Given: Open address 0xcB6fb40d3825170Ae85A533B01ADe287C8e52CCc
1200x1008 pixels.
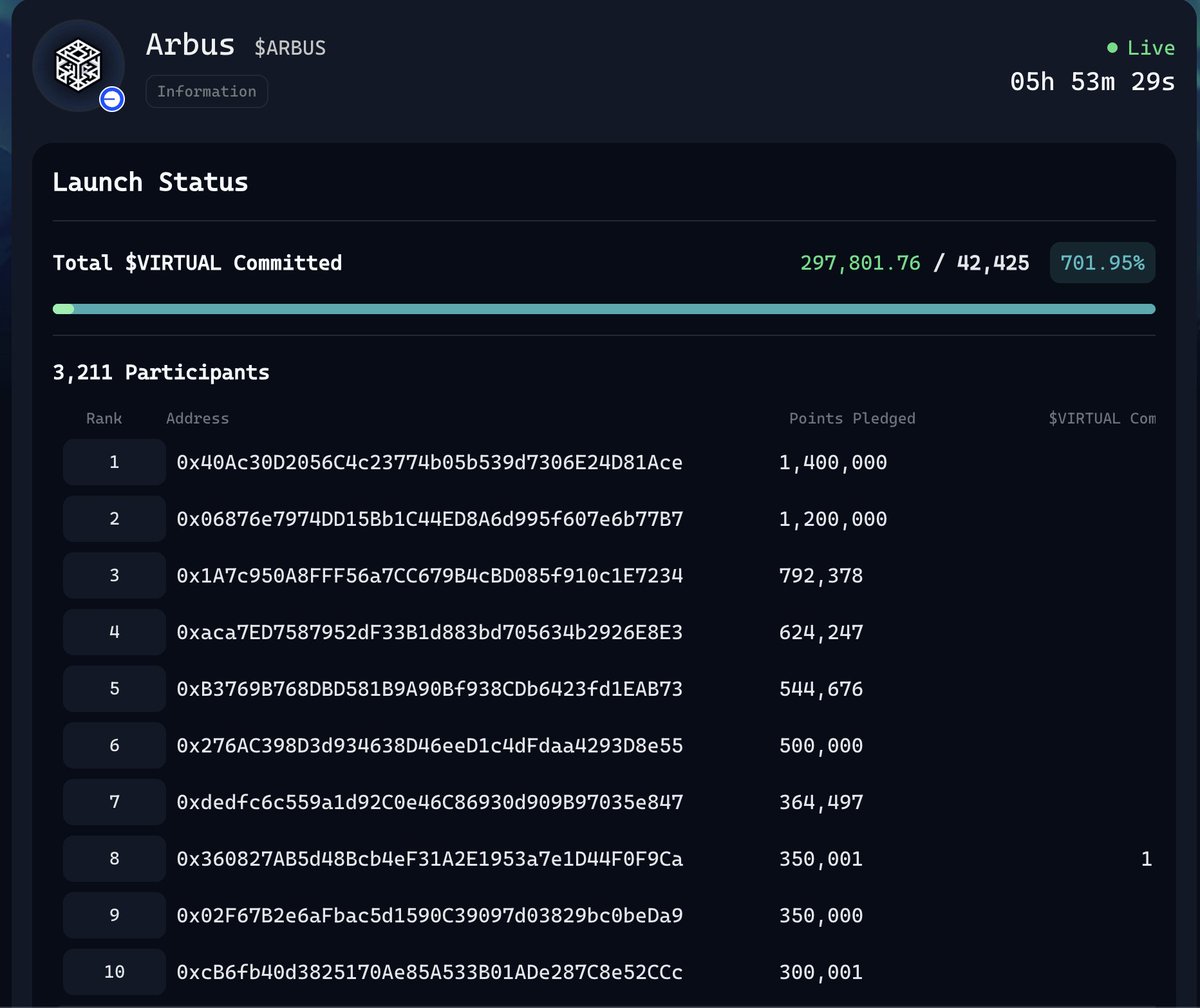Looking at the screenshot, I should tap(430, 972).
